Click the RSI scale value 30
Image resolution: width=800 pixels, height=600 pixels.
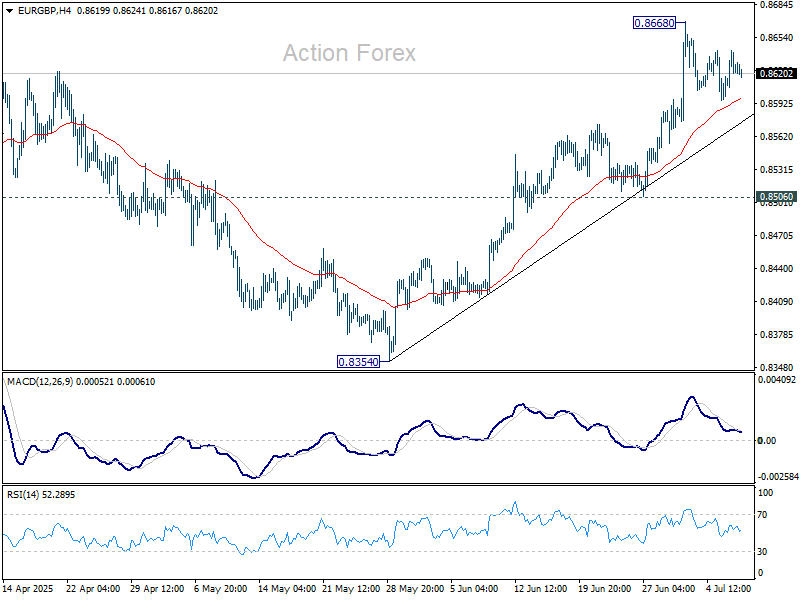click(x=762, y=552)
